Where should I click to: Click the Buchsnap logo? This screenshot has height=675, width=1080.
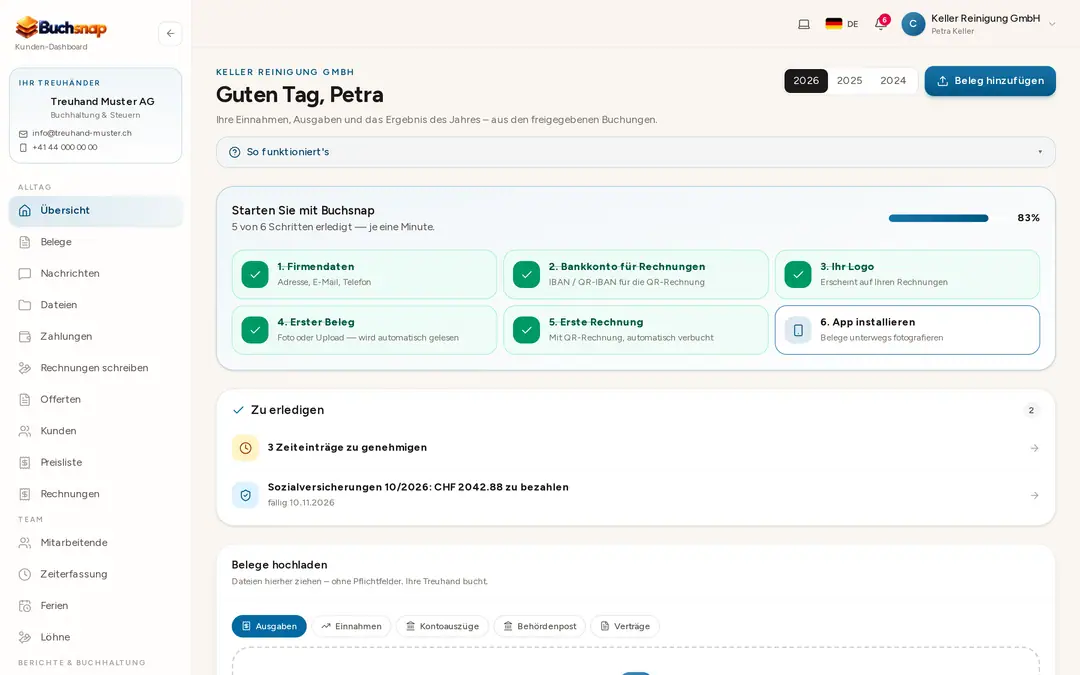61,28
